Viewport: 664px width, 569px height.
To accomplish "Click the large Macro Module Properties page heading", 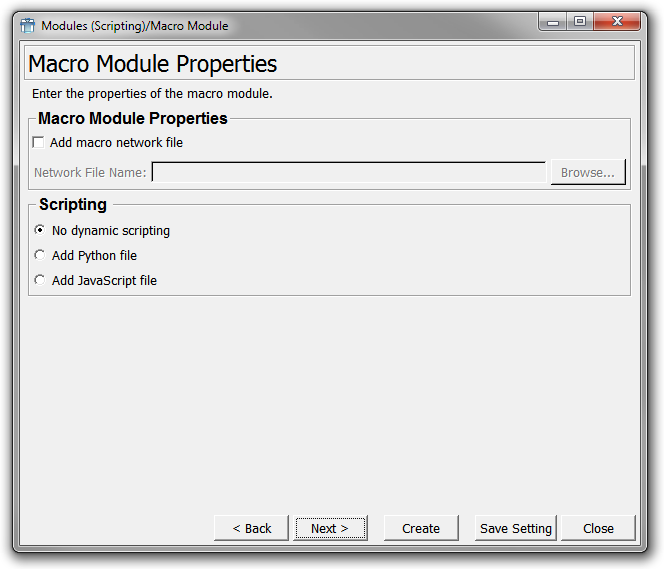I will tap(153, 64).
